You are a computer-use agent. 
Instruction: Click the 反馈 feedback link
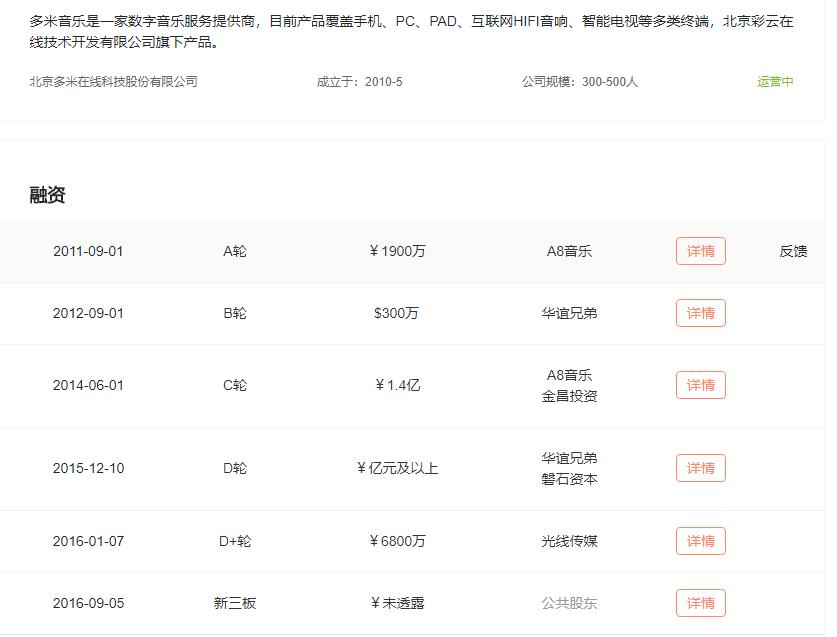pos(796,251)
